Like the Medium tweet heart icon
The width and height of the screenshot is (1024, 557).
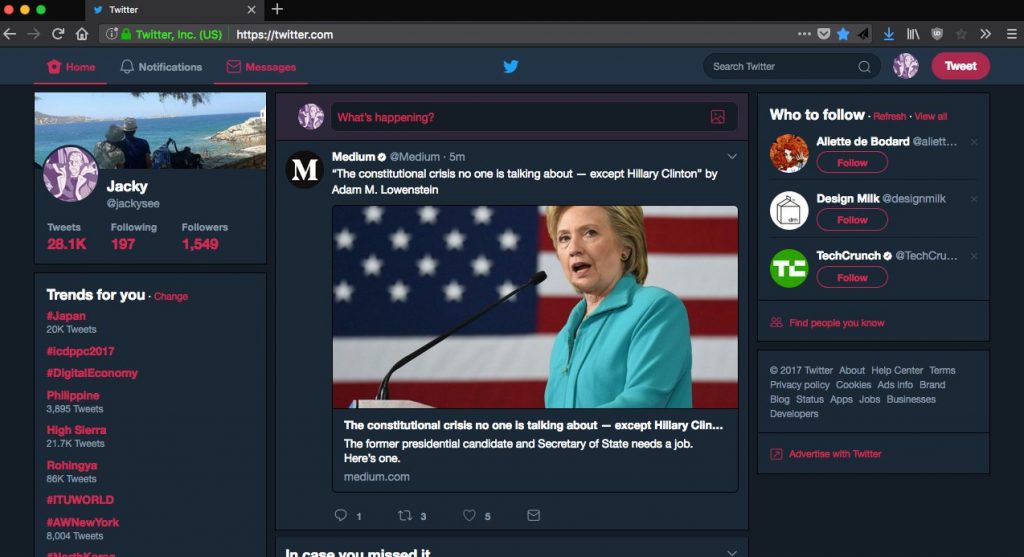(x=469, y=515)
